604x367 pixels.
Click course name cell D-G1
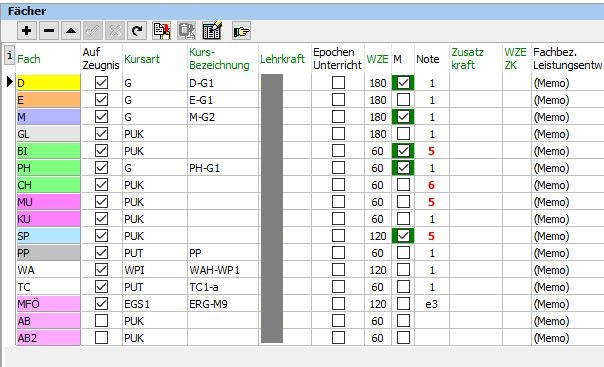[x=223, y=83]
